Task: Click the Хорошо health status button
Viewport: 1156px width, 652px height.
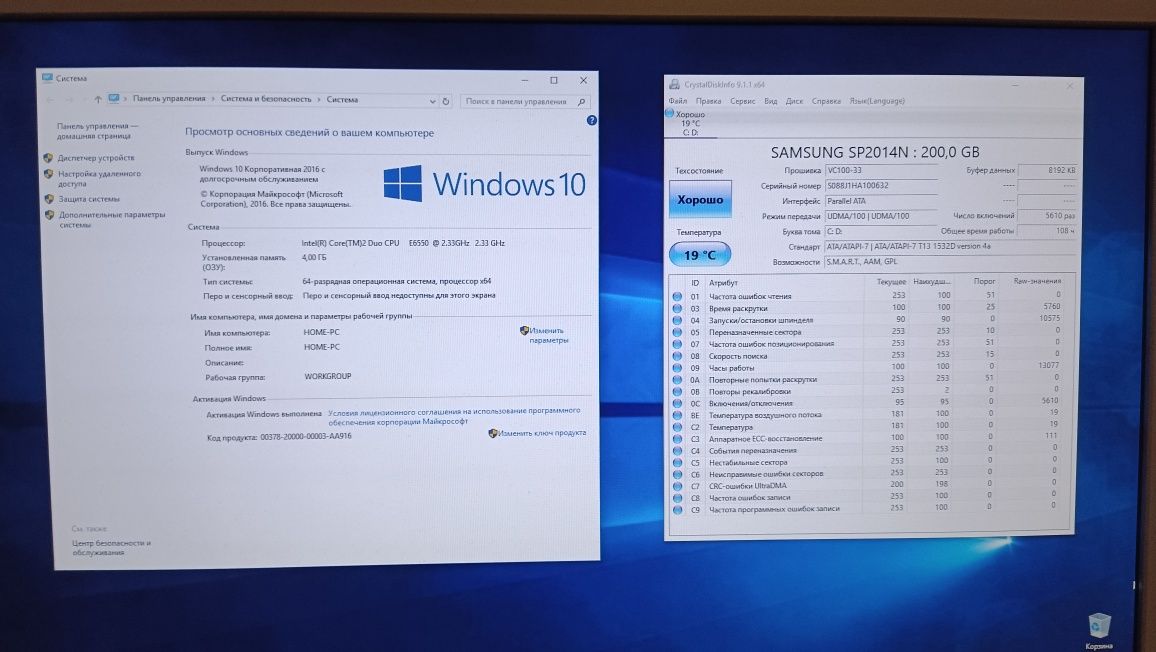Action: coord(700,199)
